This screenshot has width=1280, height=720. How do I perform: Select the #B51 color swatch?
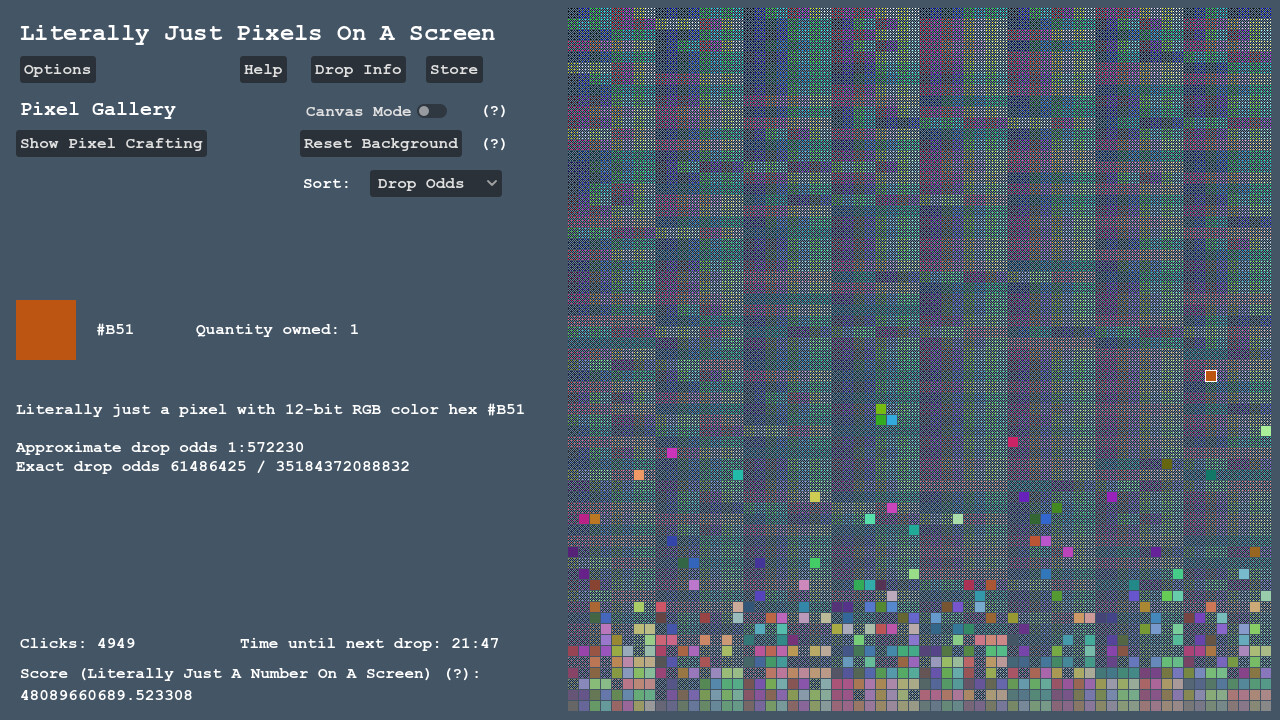pyautogui.click(x=46, y=329)
